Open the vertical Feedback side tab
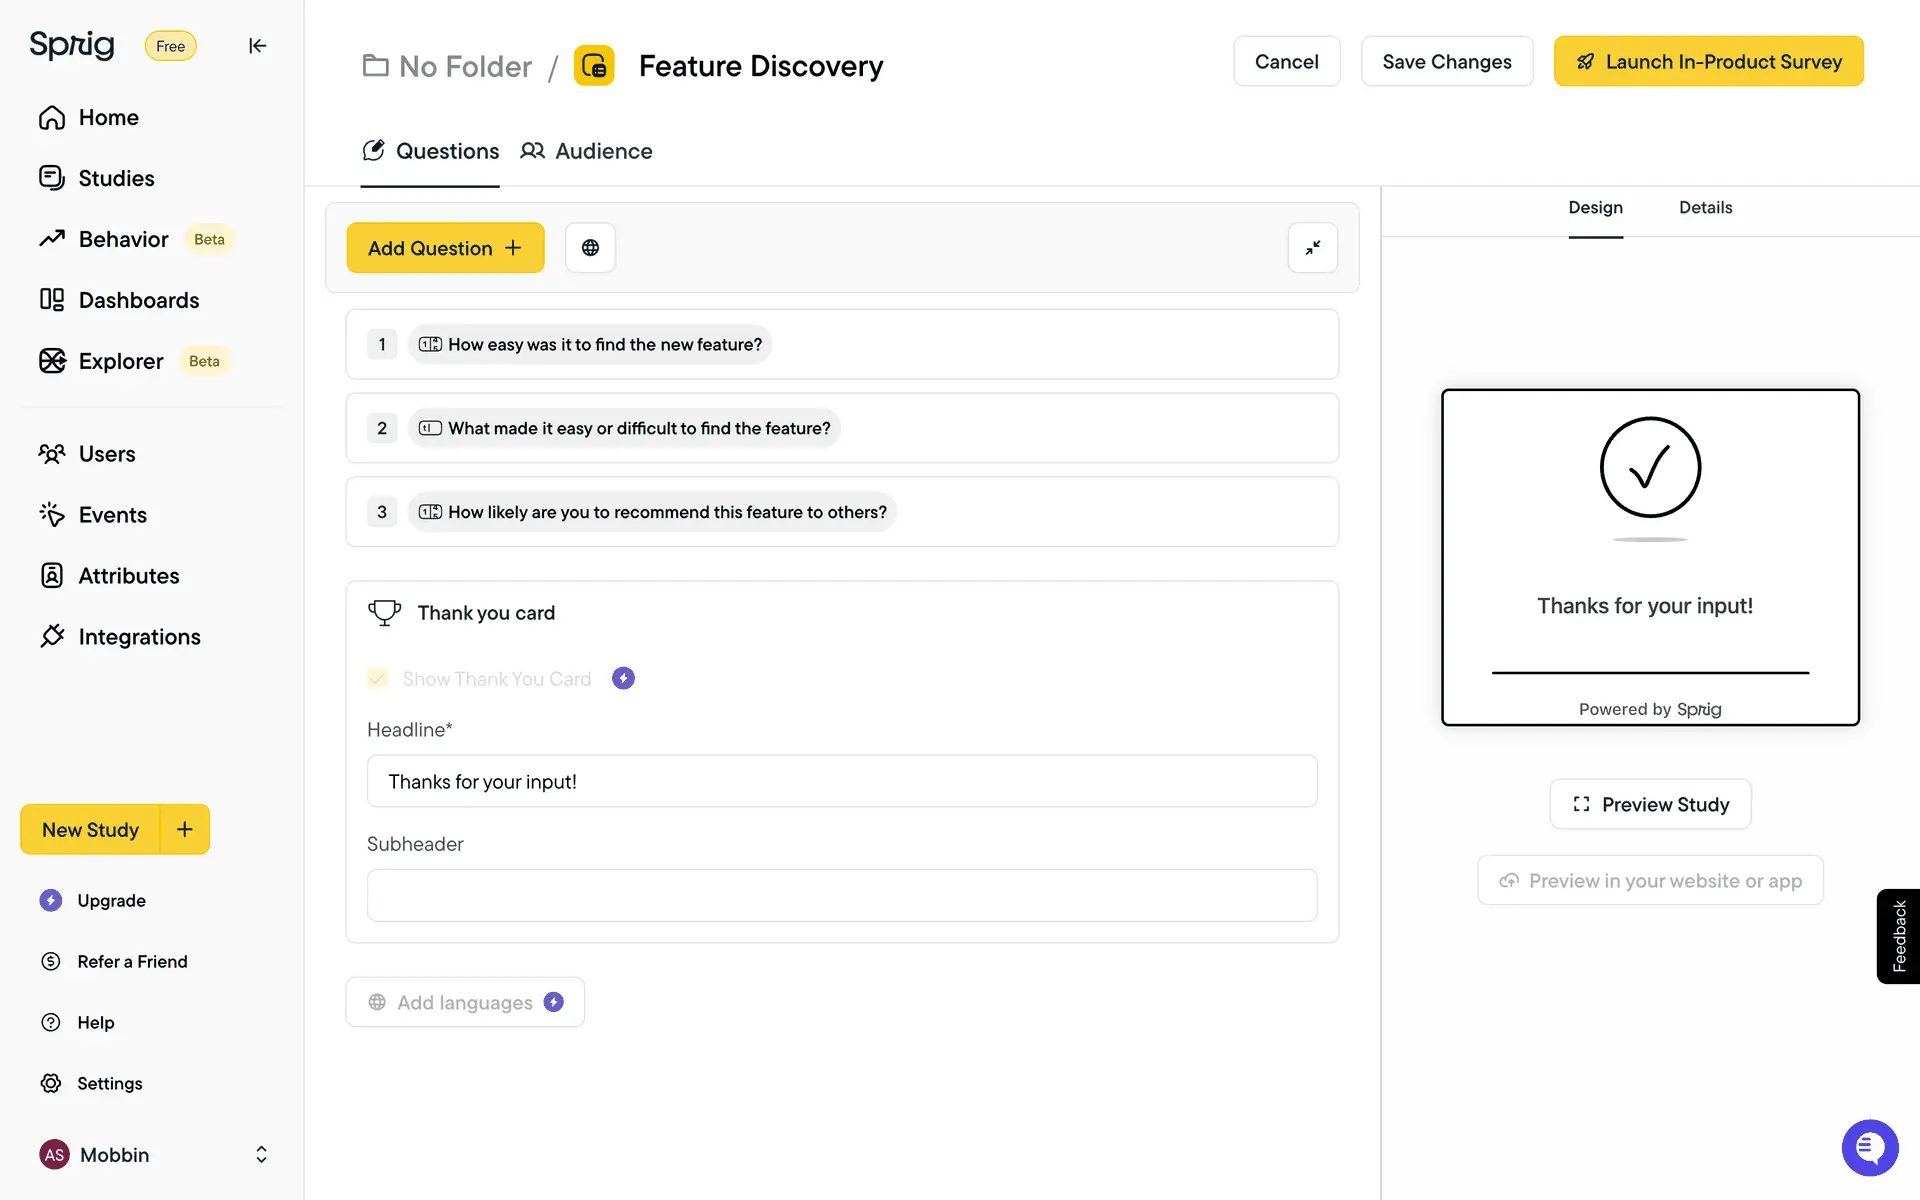The width and height of the screenshot is (1920, 1200). (x=1898, y=936)
